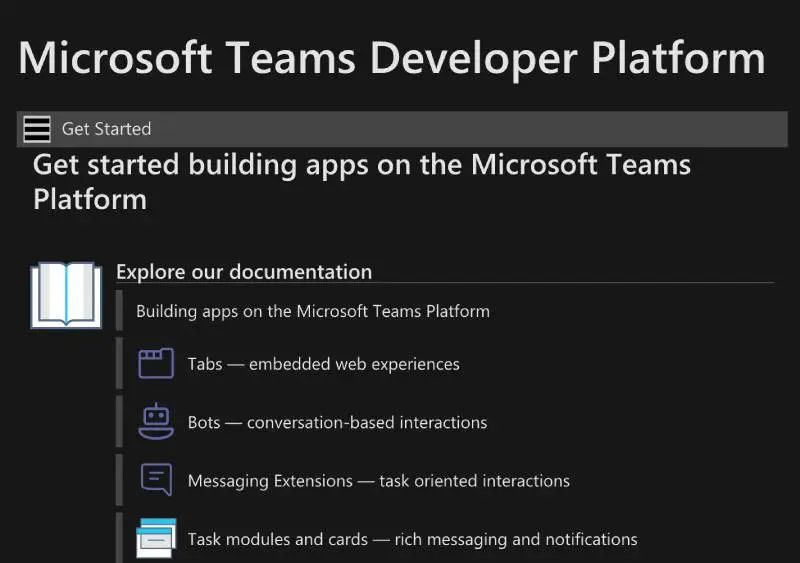Open Bots — conversation-based interactions link
This screenshot has width=800, height=563.
[x=337, y=422]
